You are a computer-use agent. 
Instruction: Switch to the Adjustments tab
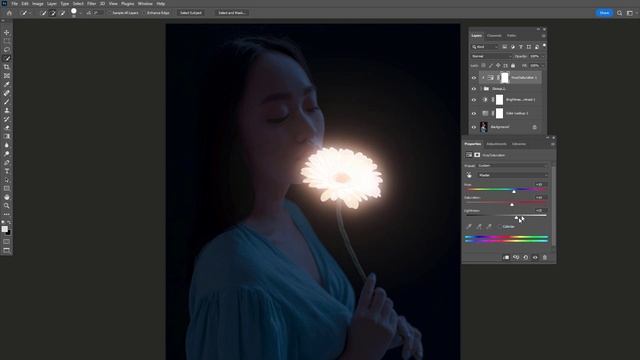pos(496,144)
